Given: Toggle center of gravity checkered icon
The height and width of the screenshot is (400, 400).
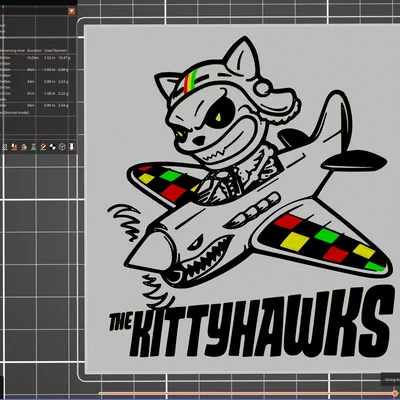Looking at the screenshot, I should pos(52,147).
